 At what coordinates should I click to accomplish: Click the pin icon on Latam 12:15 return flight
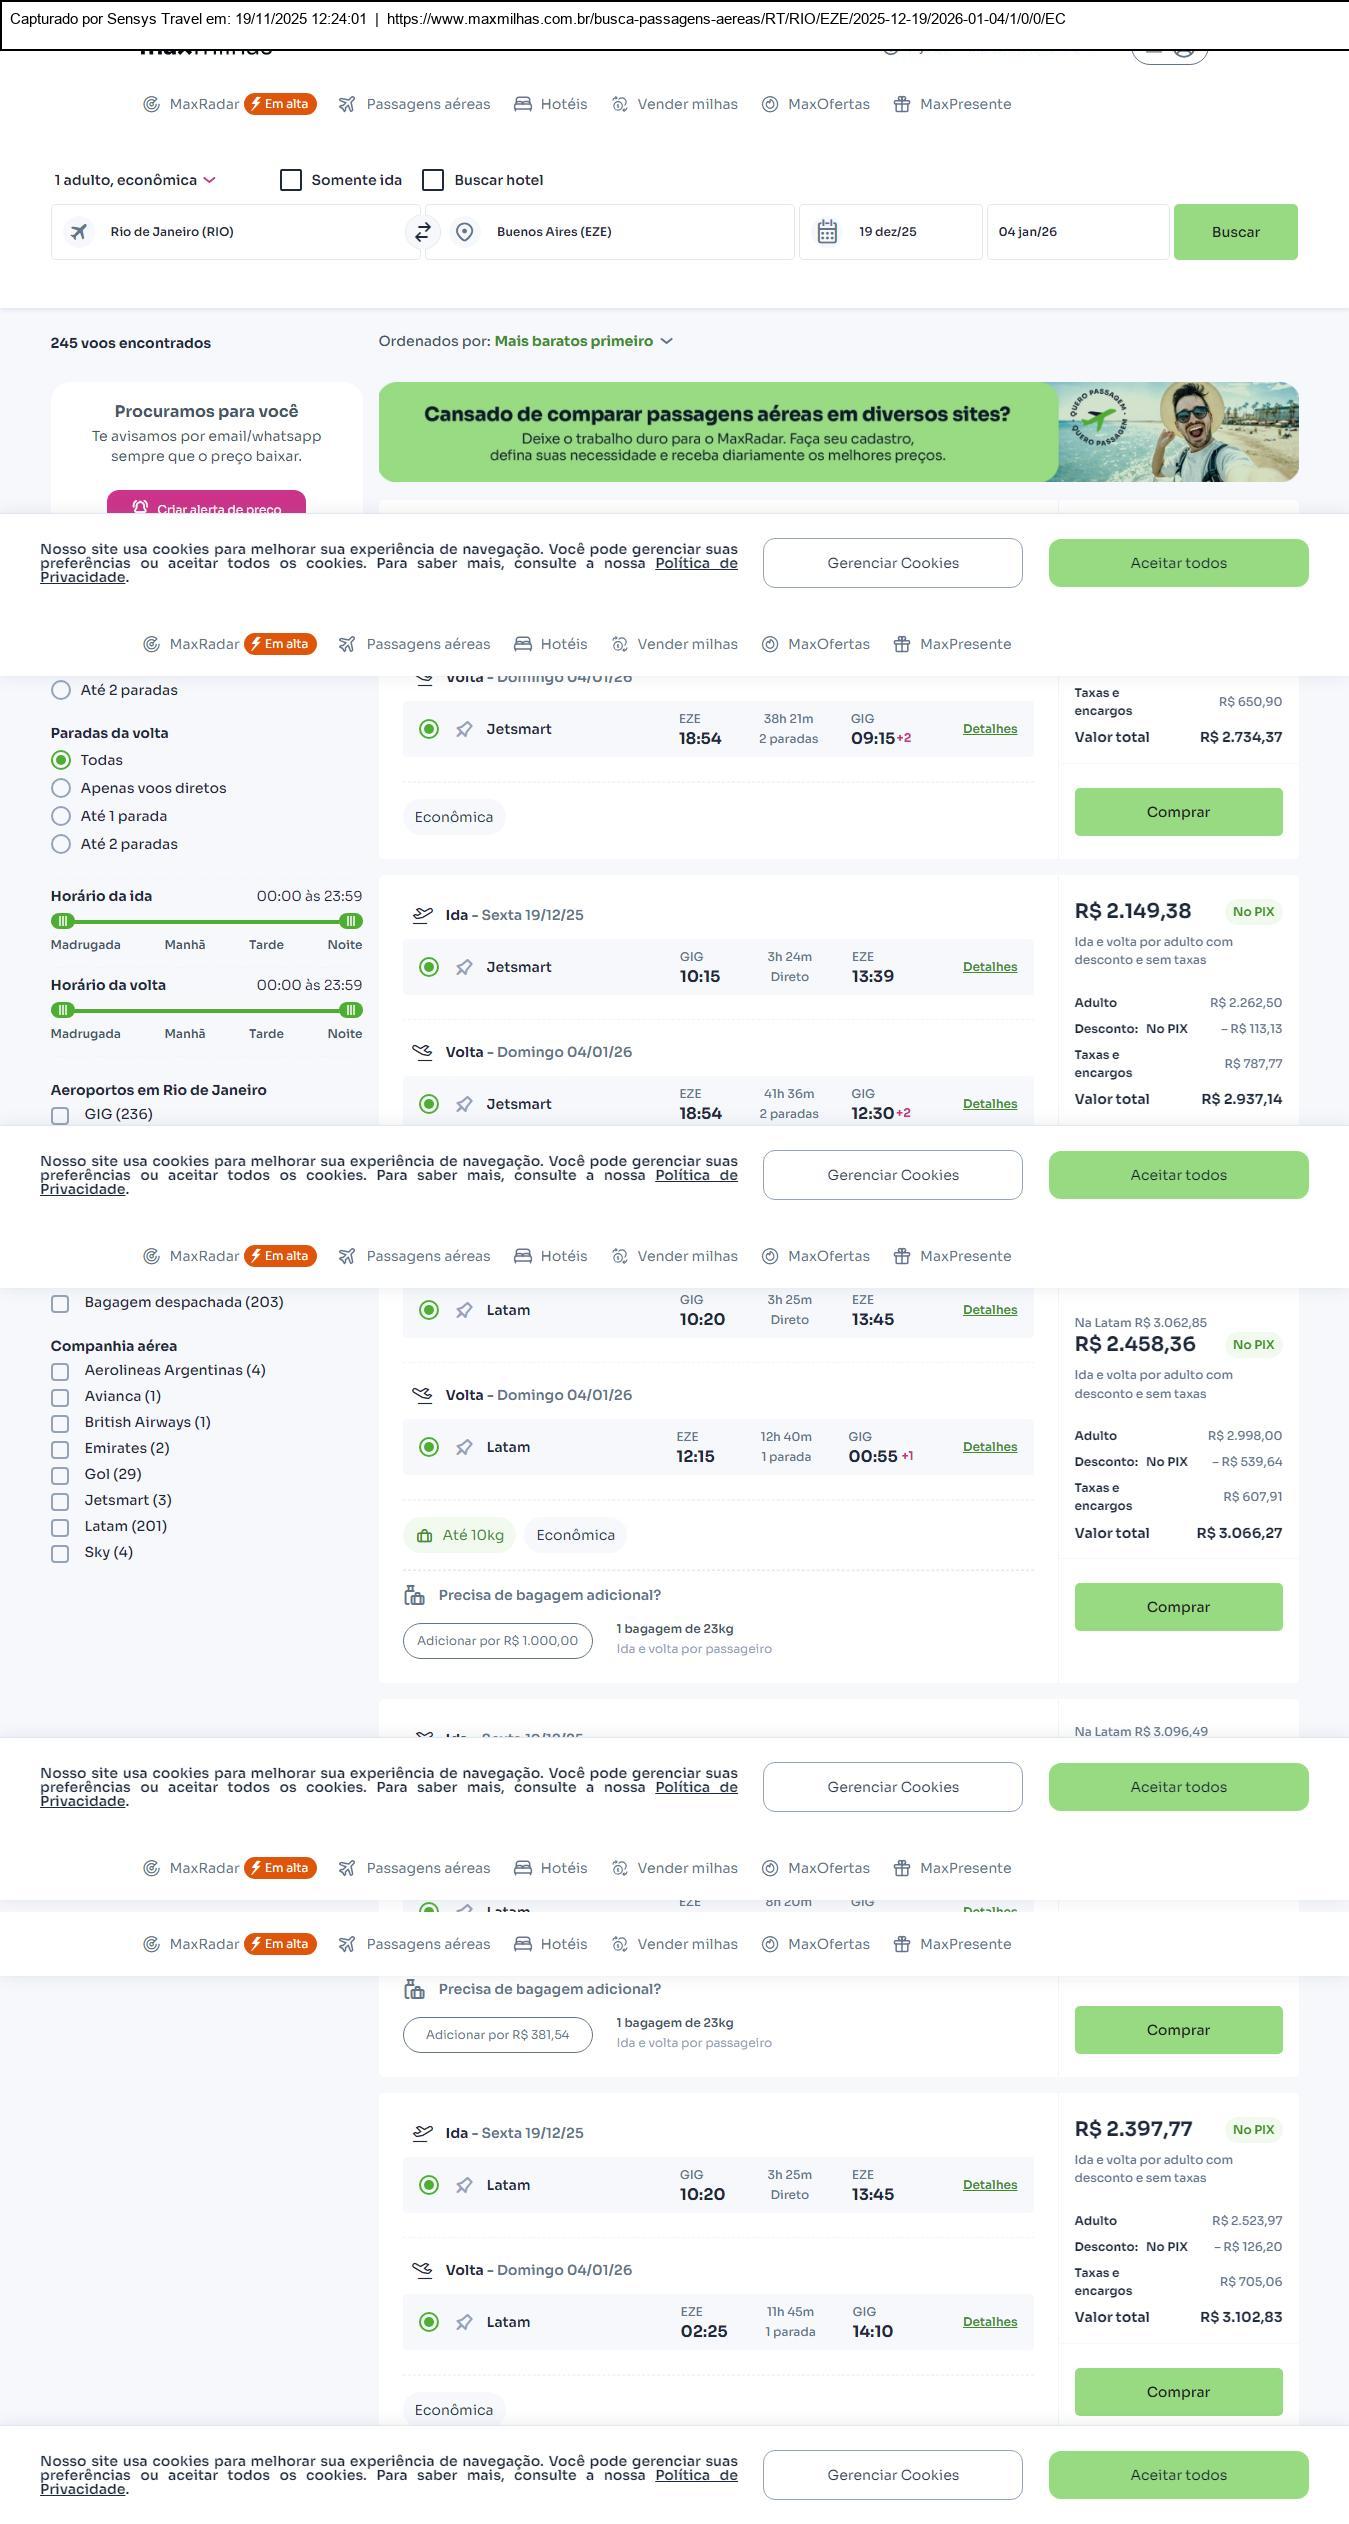click(x=464, y=1447)
